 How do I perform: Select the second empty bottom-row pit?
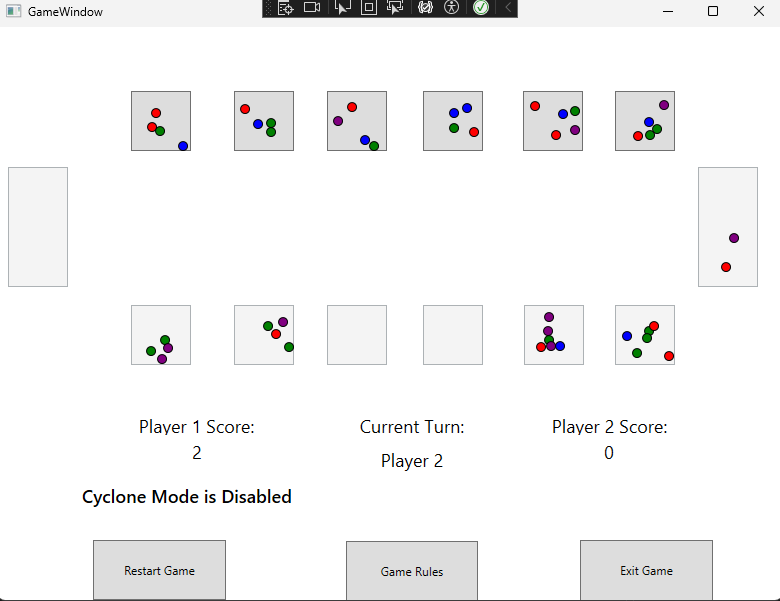click(453, 335)
